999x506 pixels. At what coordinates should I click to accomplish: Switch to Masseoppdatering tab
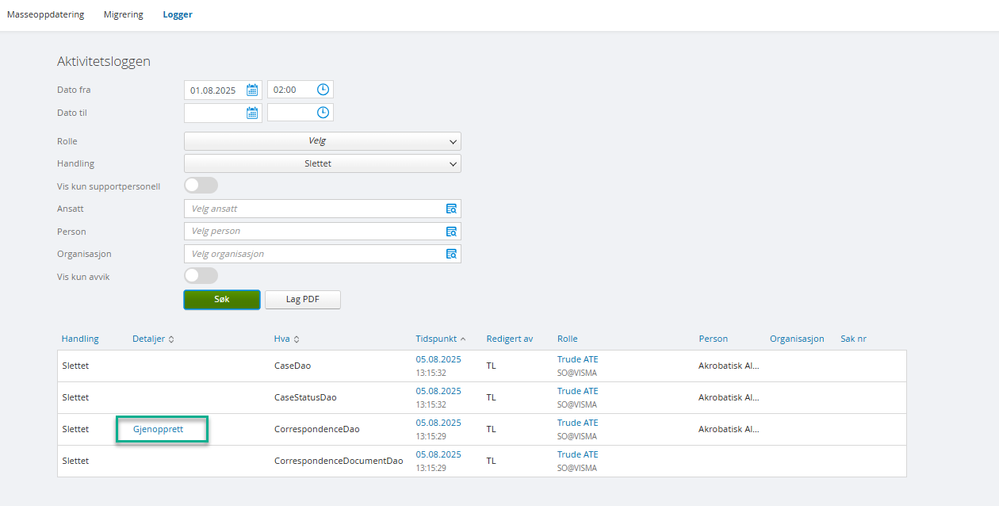point(45,15)
